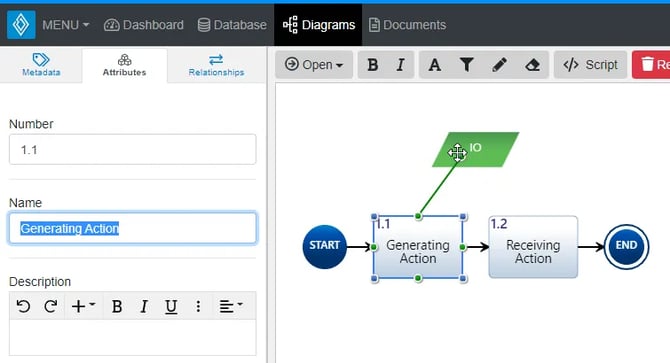Viewport: 670px width, 363px height.
Task: Select the eraser tool
Action: (532, 65)
